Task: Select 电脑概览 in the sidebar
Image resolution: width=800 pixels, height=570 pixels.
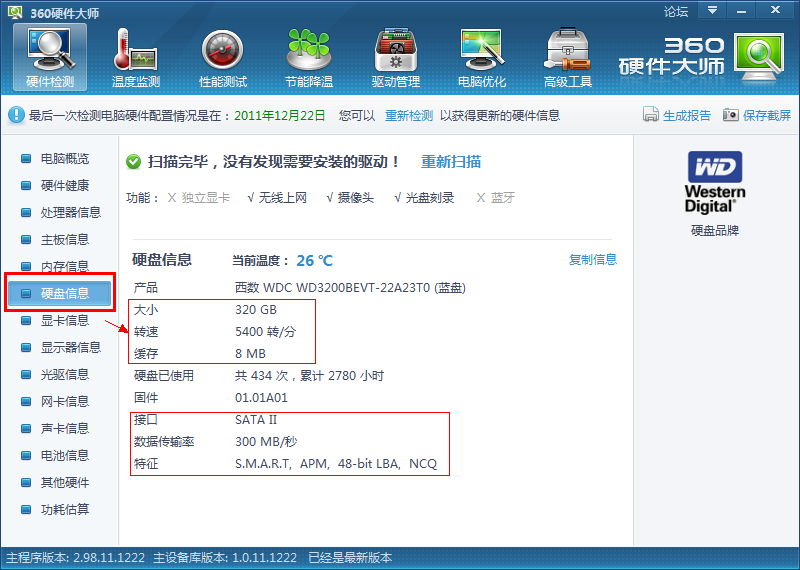Action: [x=64, y=159]
